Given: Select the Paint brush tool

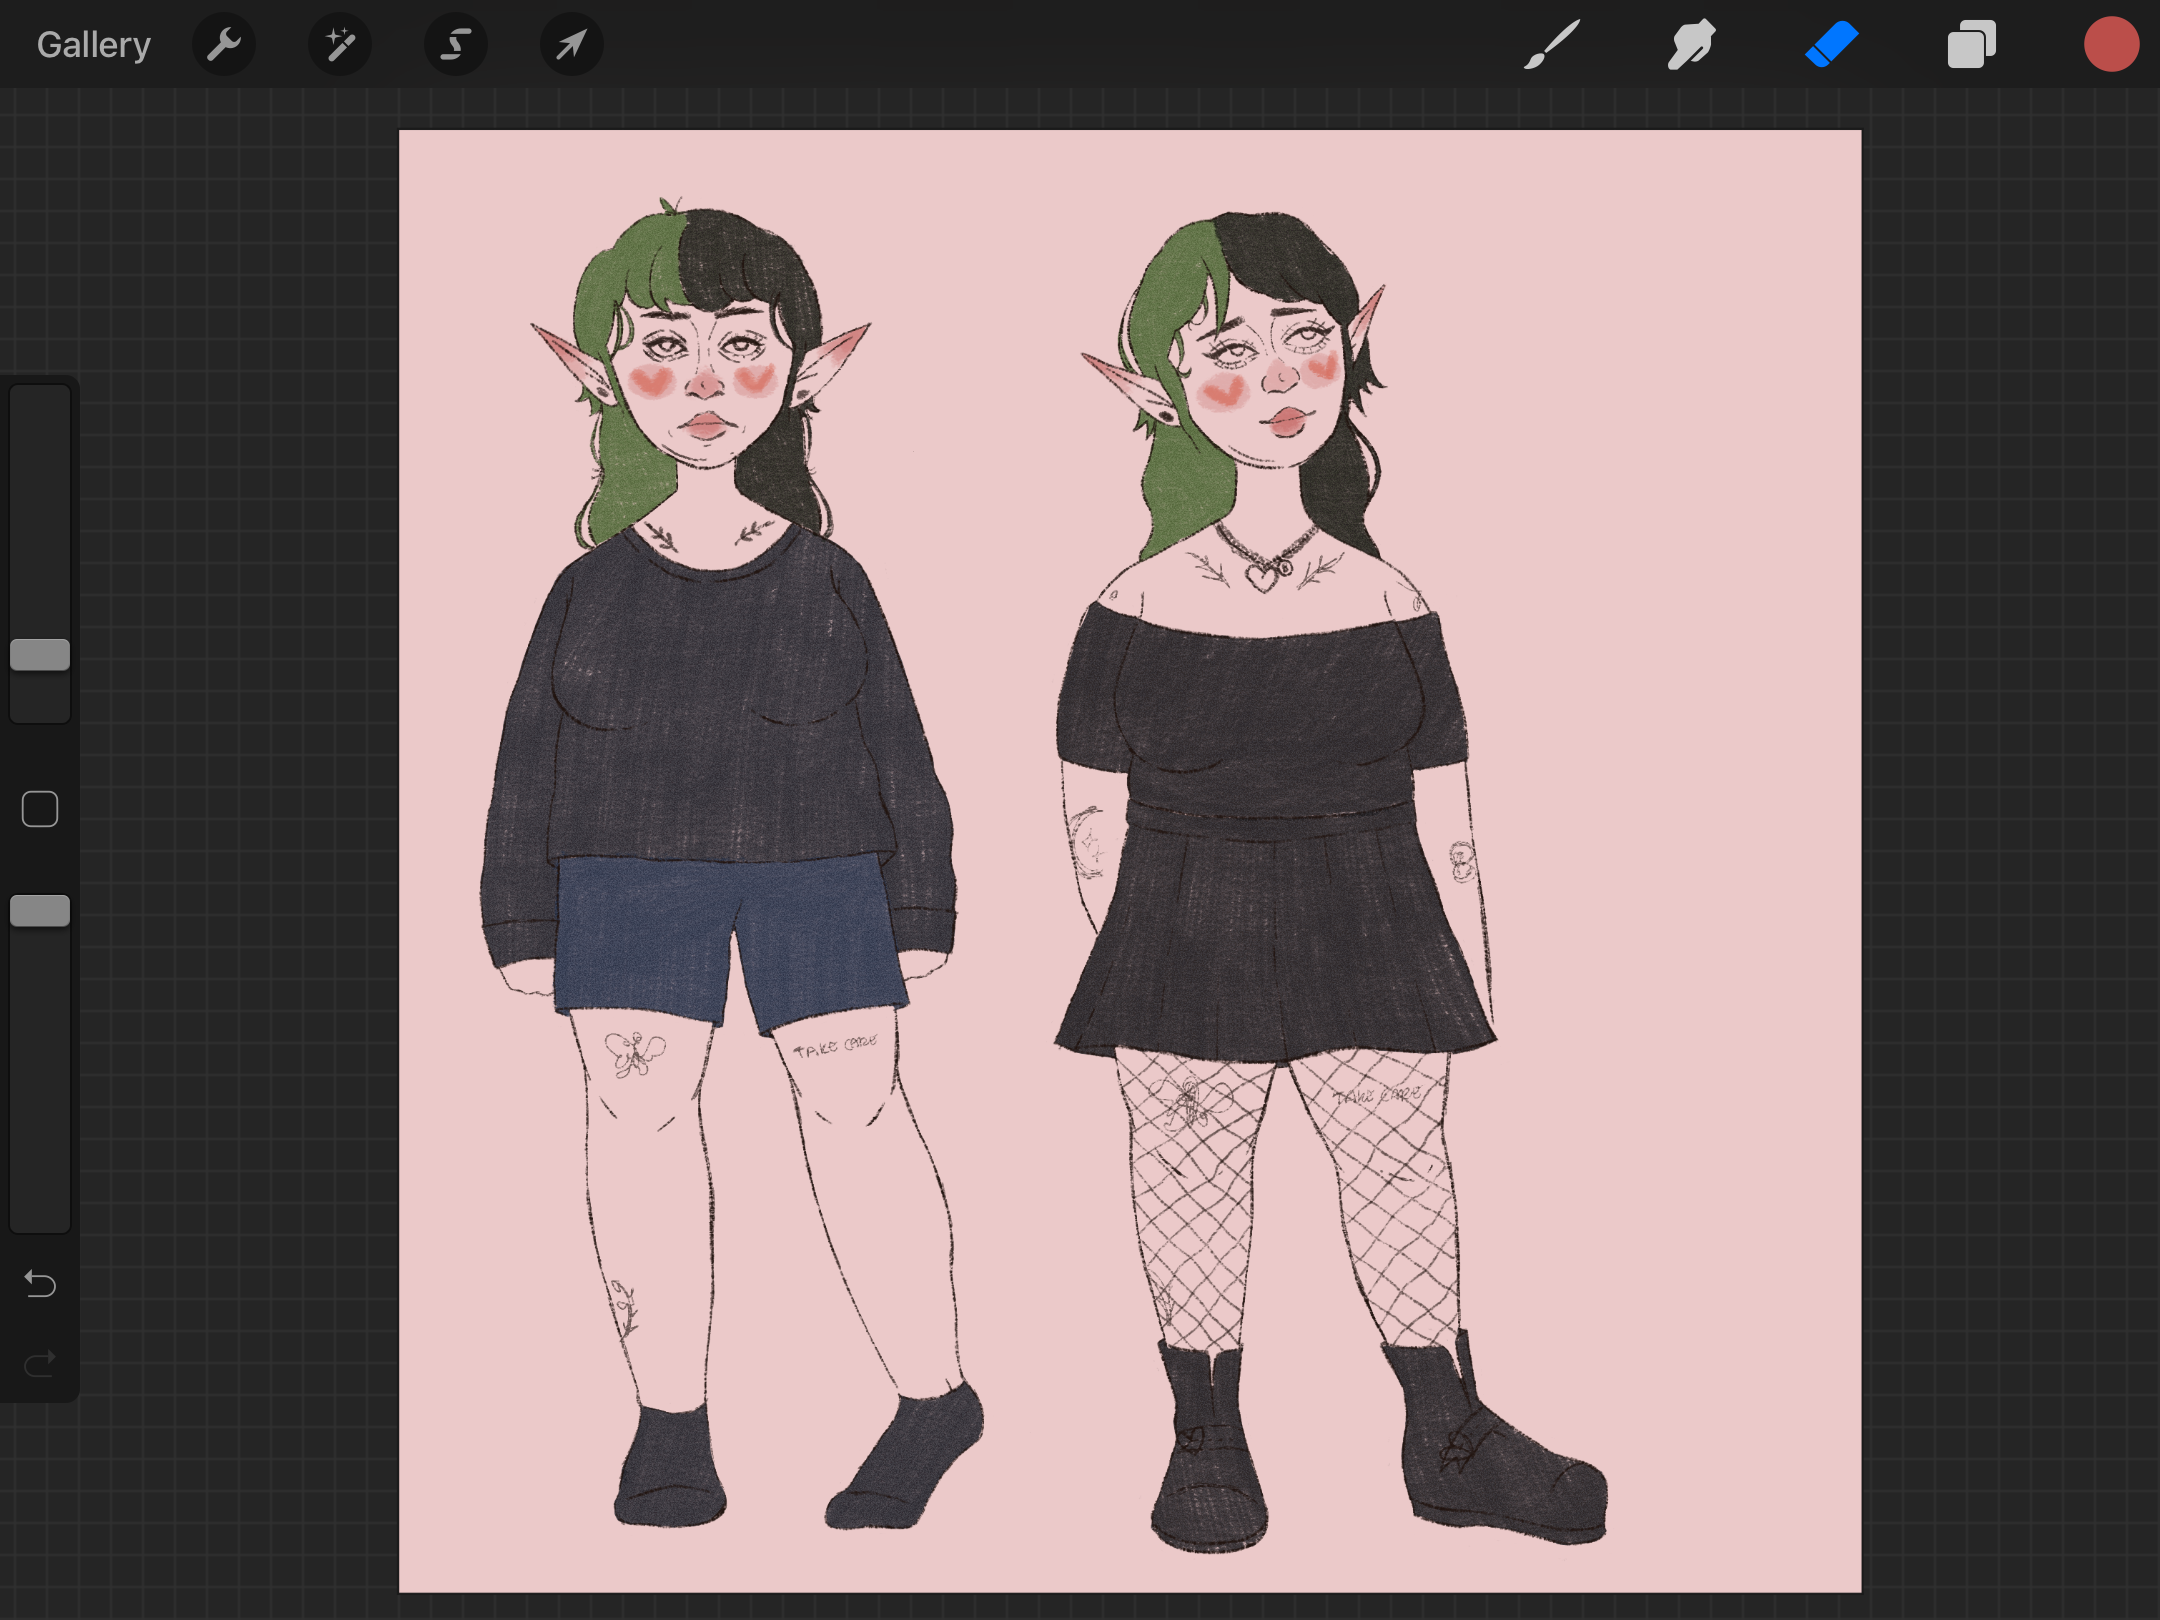Looking at the screenshot, I should 1552,45.
